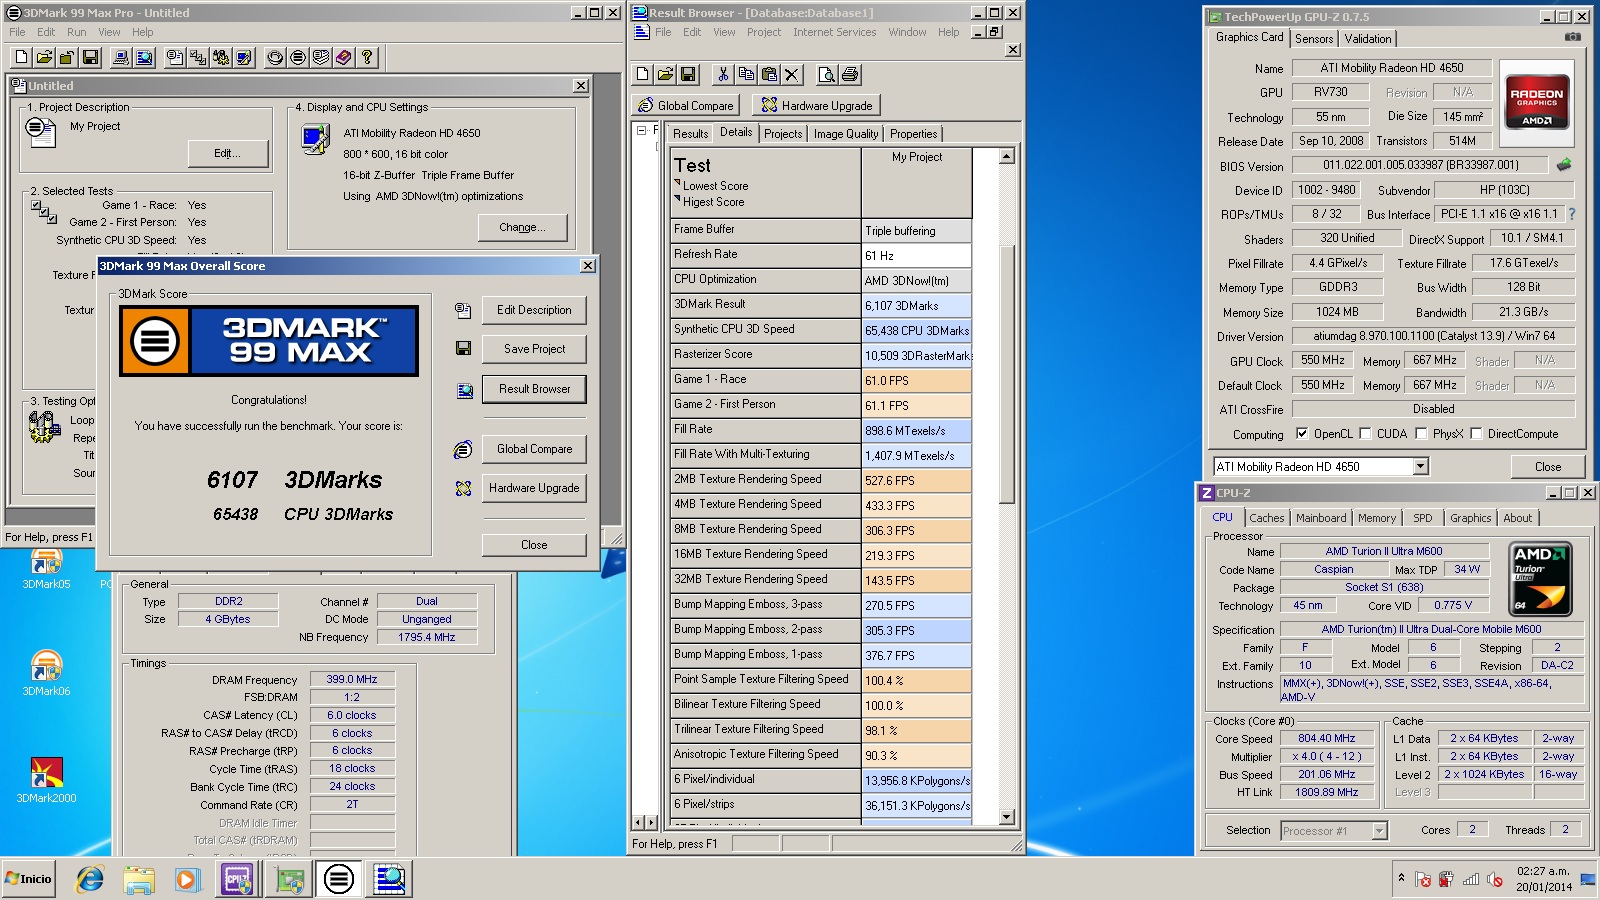Open GPU selection dropdown in GPU-Z
This screenshot has width=1600, height=900.
[x=1420, y=467]
